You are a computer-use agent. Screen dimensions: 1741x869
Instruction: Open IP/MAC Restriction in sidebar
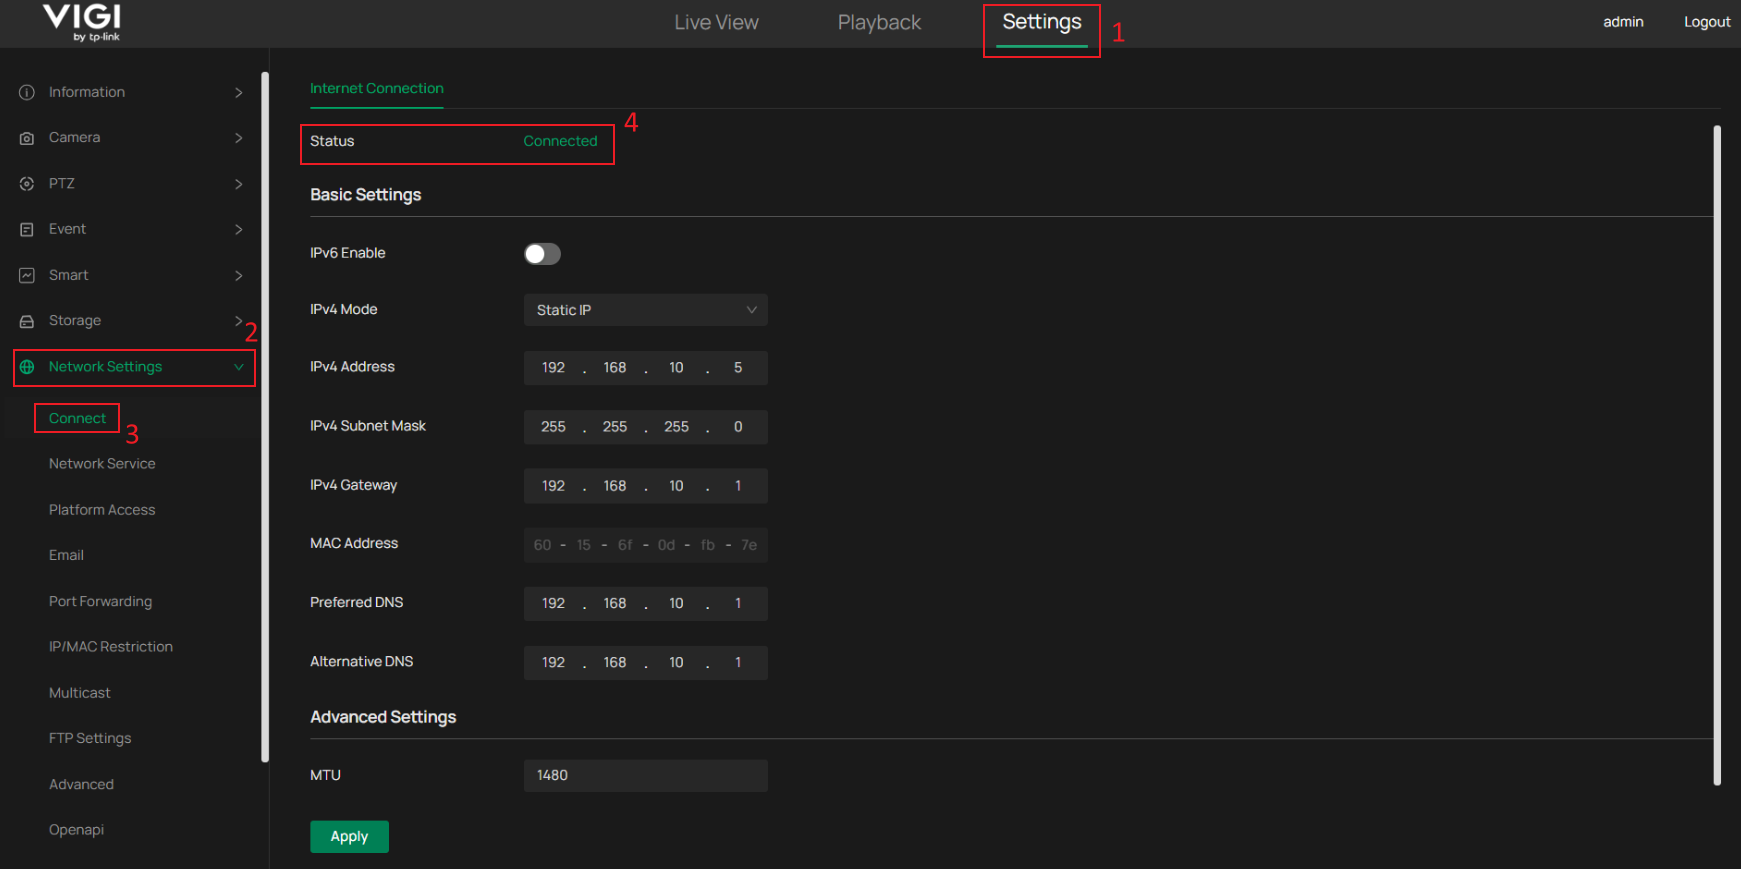(111, 647)
